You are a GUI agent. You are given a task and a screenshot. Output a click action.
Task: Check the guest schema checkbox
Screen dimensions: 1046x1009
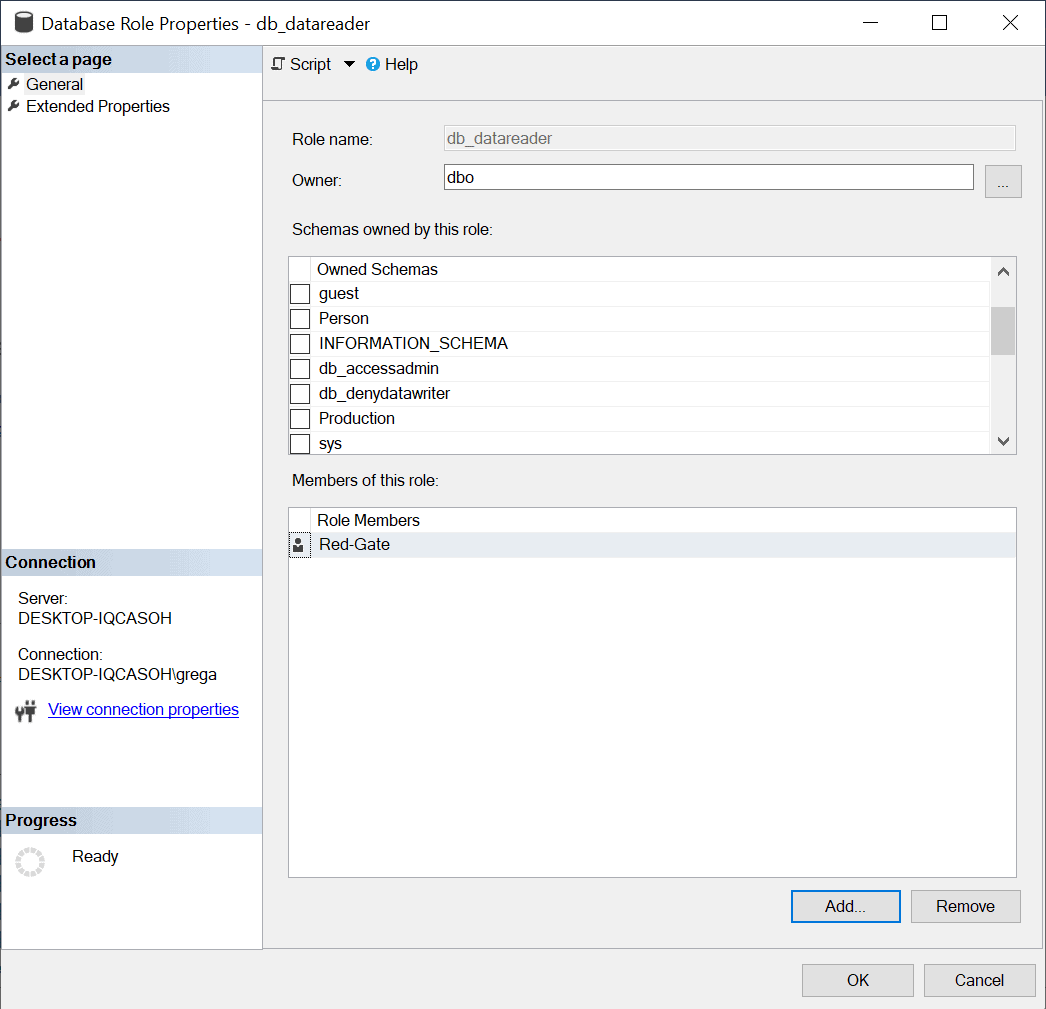(x=300, y=294)
